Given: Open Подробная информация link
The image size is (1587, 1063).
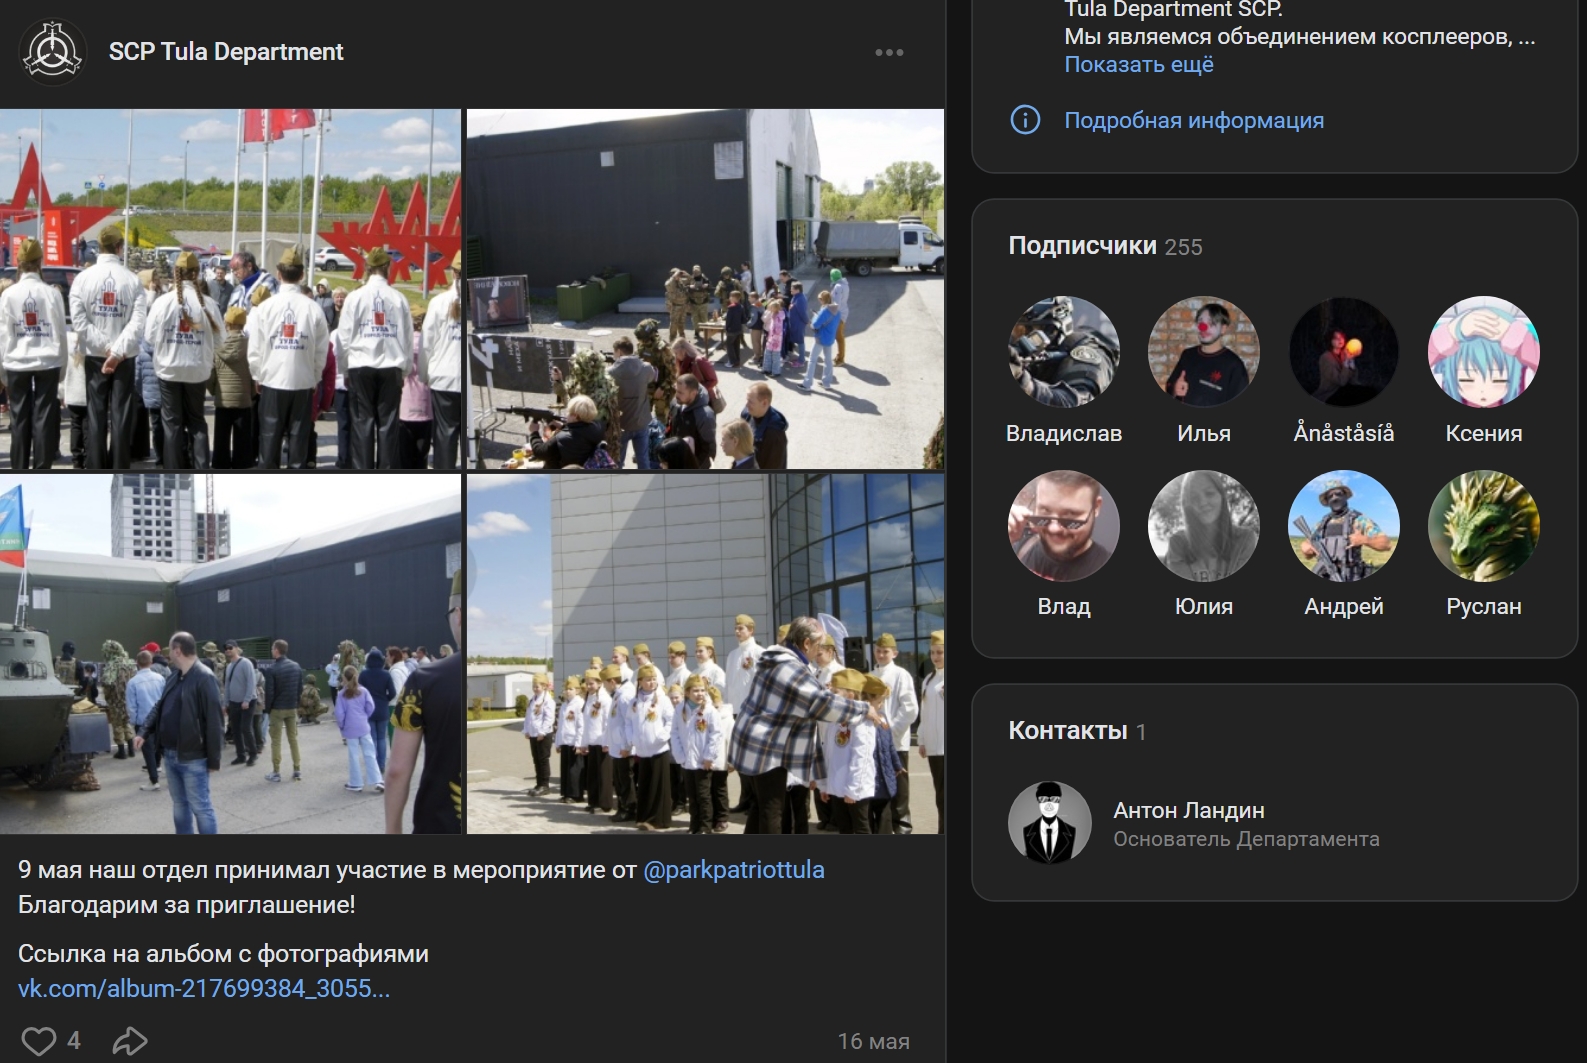Looking at the screenshot, I should click(x=1194, y=120).
